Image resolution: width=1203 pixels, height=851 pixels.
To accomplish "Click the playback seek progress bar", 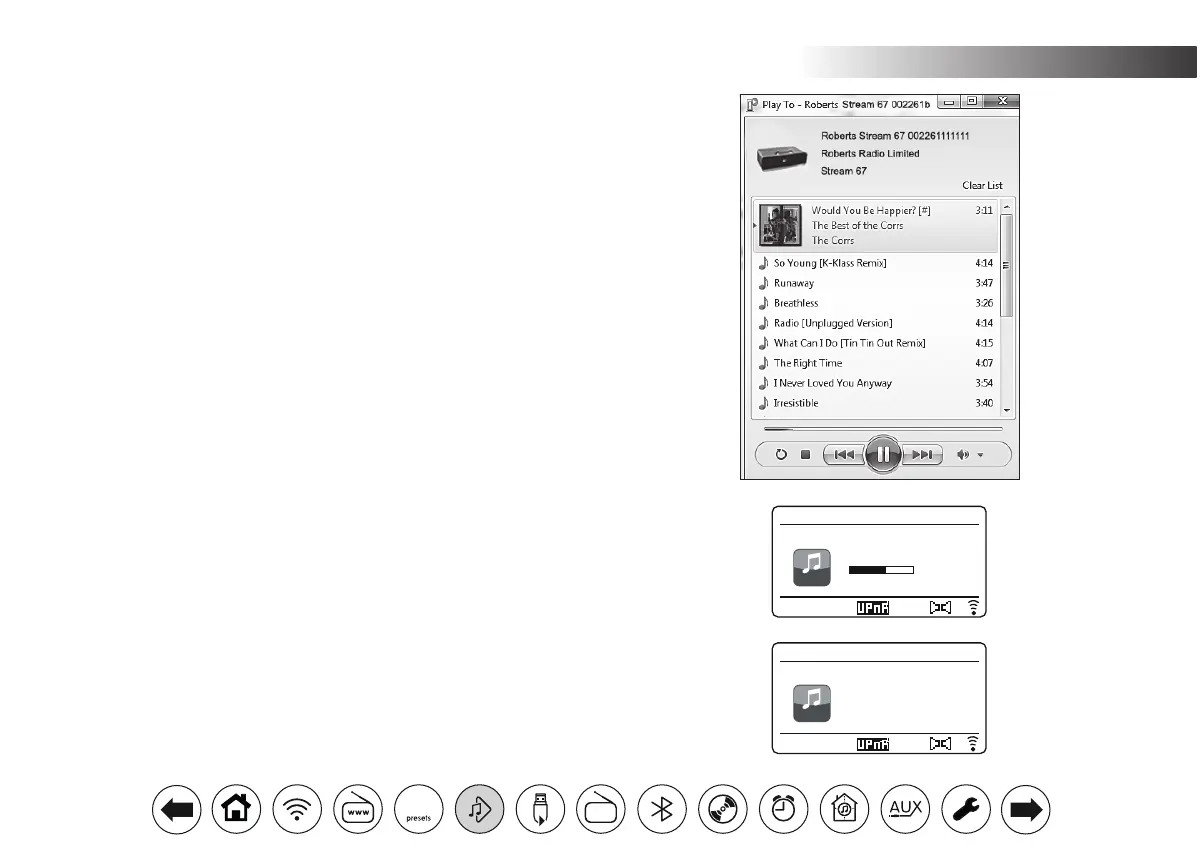I will click(882, 428).
